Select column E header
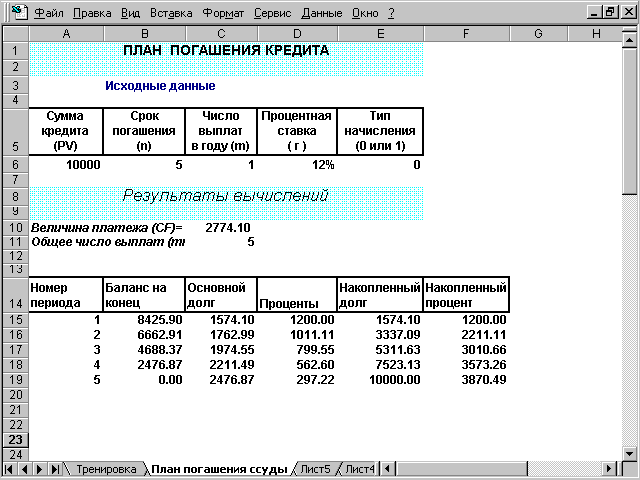Image resolution: width=640 pixels, height=480 pixels. pyautogui.click(x=381, y=34)
